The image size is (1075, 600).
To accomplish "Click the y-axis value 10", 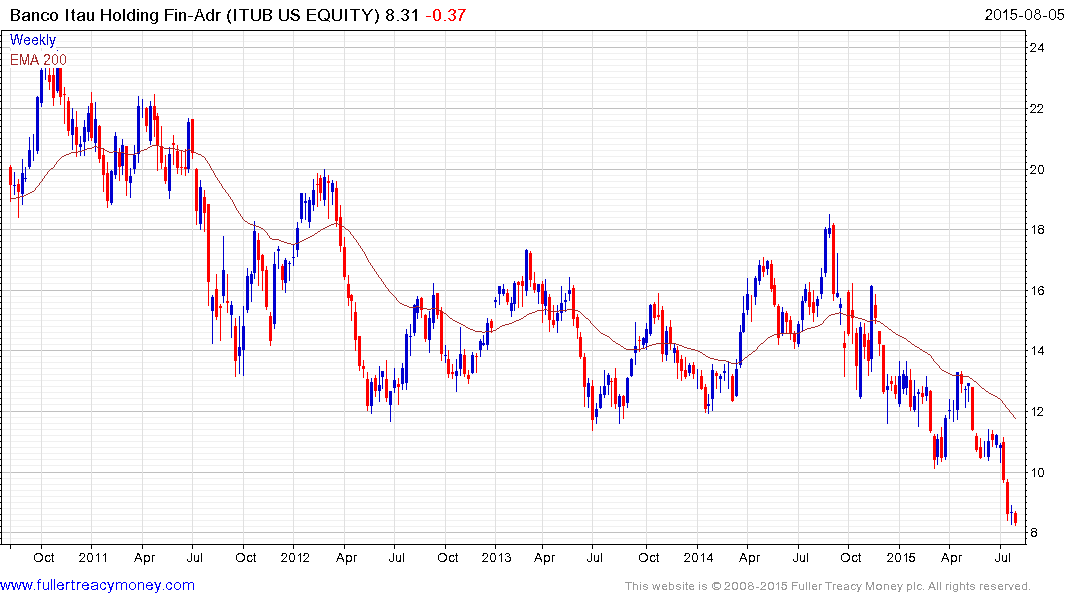I will [1037, 472].
